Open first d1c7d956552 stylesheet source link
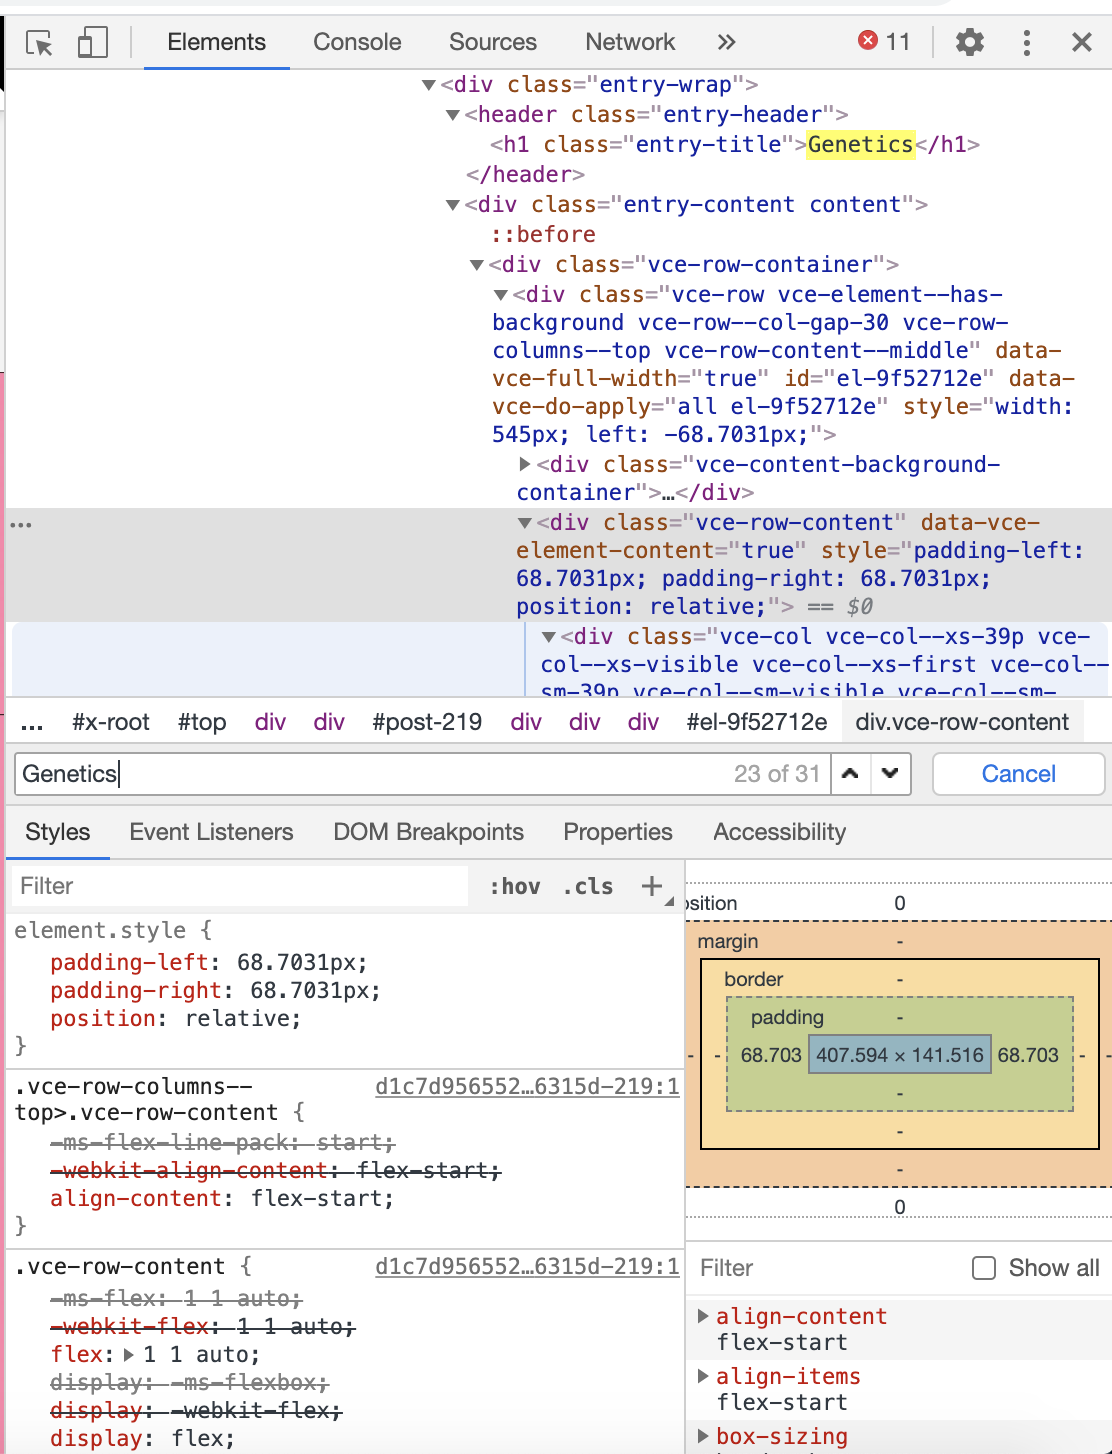This screenshot has height=1454, width=1112. pyautogui.click(x=527, y=1086)
